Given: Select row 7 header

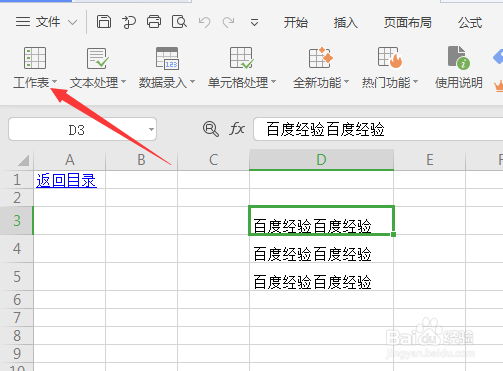Looking at the screenshot, I should 17,318.
